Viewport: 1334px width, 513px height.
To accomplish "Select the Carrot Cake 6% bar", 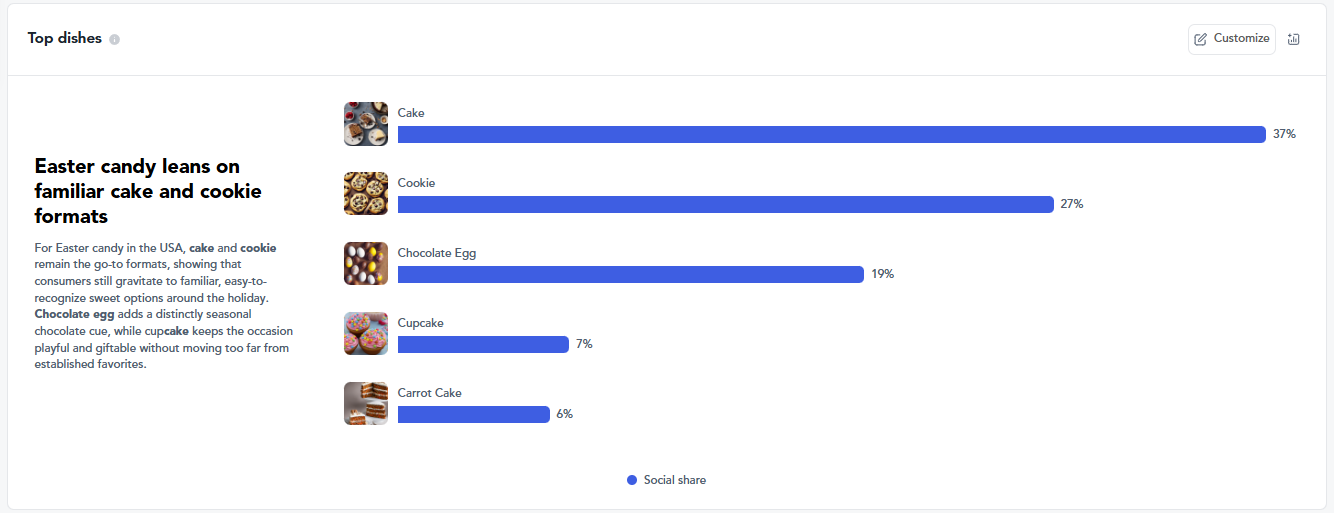I will coord(473,415).
